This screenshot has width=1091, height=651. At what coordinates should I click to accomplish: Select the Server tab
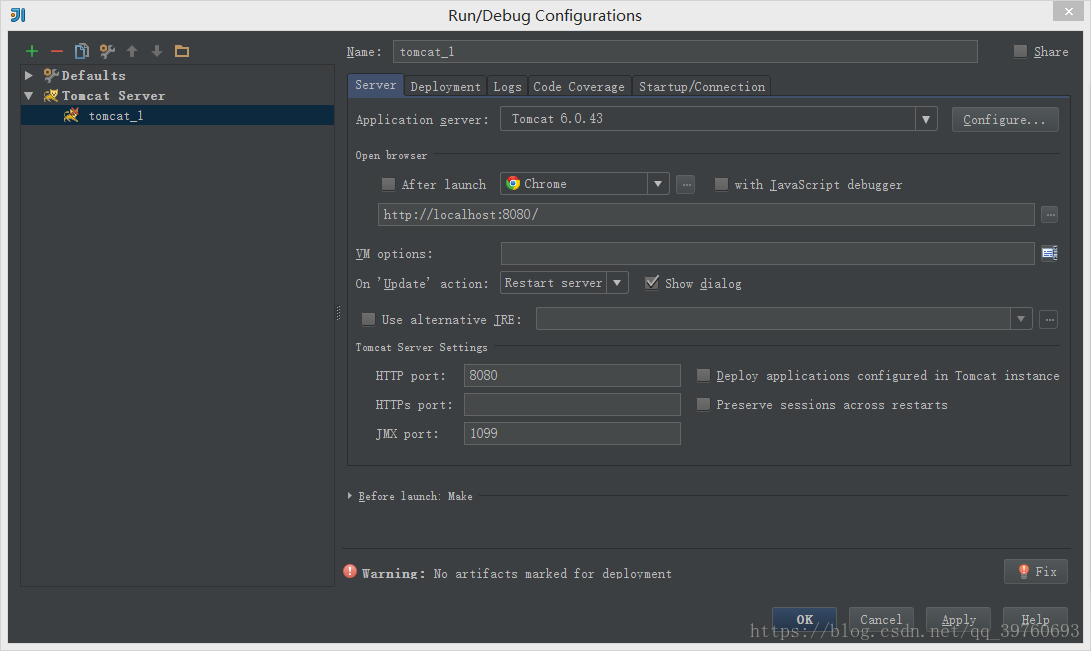pyautogui.click(x=376, y=85)
